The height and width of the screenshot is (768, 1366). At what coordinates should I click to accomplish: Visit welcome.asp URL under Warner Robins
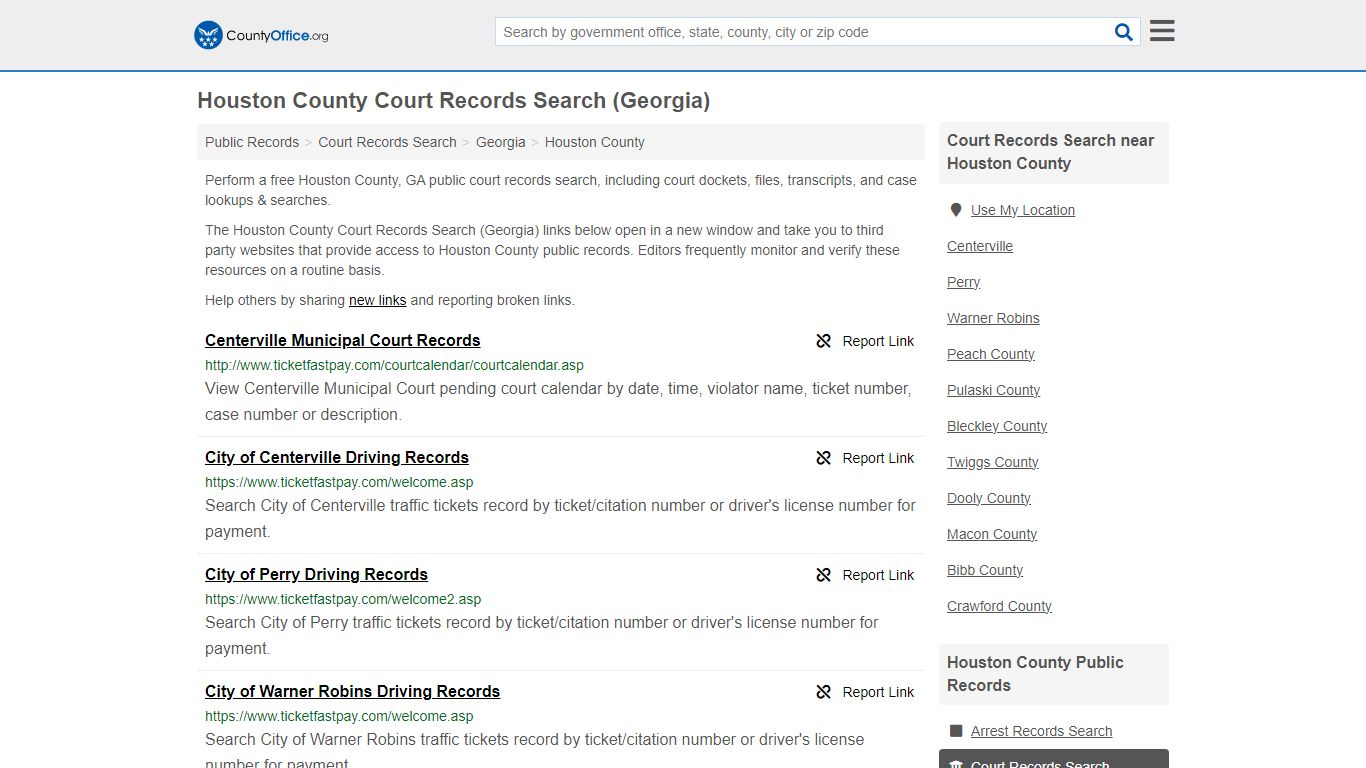(339, 716)
